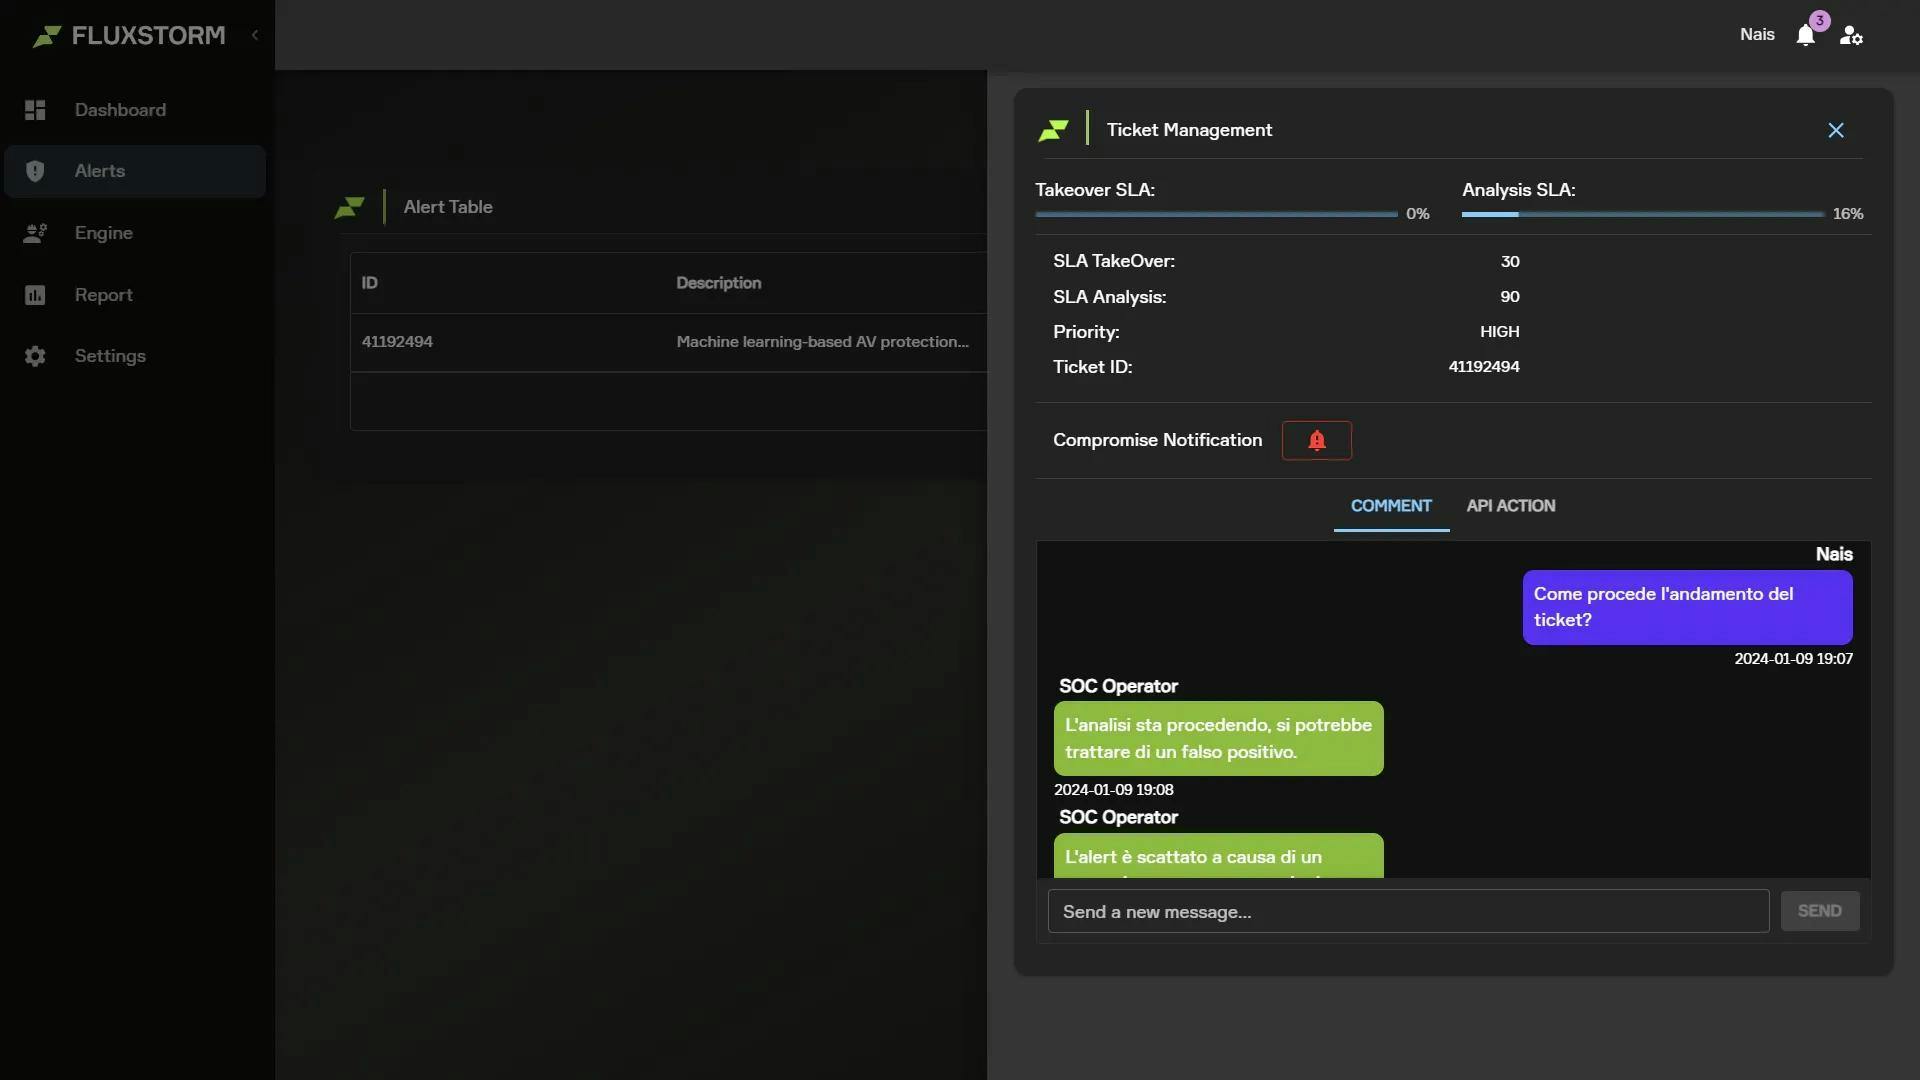Image resolution: width=1920 pixels, height=1080 pixels.
Task: Close the Ticket Management panel
Action: (x=1836, y=130)
